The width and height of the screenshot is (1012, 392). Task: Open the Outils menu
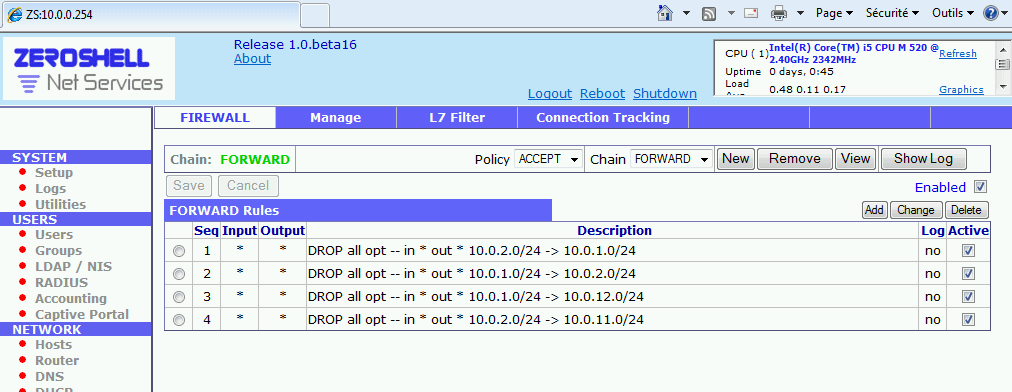coord(953,13)
